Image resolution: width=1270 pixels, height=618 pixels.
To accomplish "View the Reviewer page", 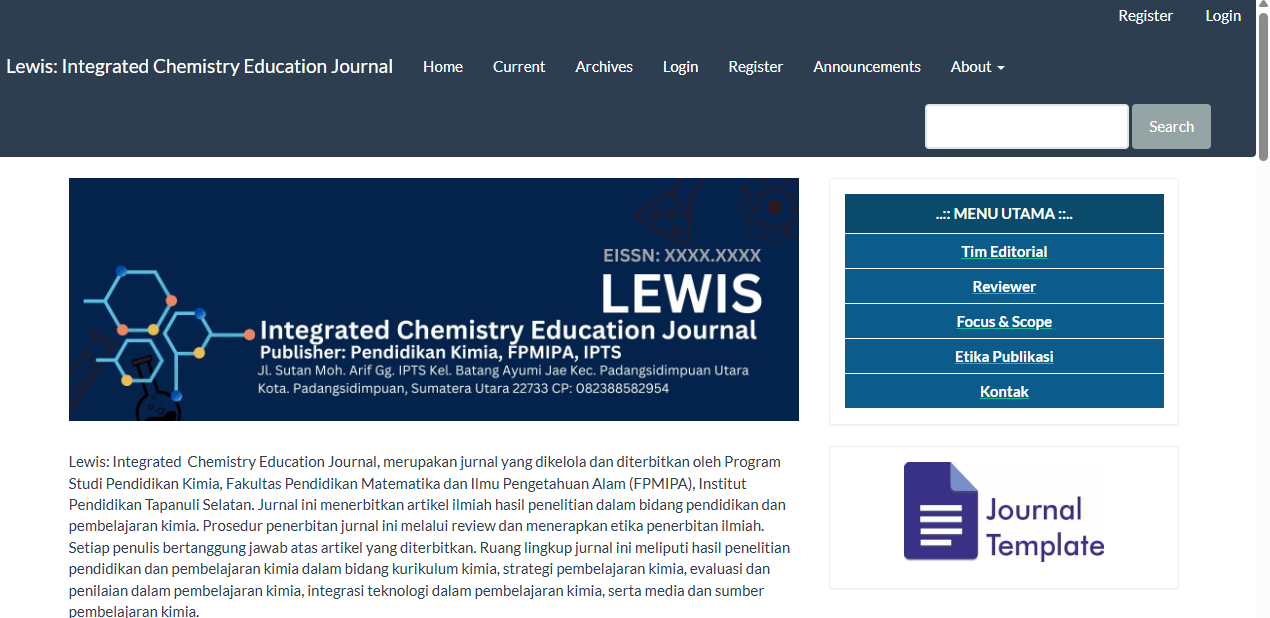I will tap(1004, 286).
